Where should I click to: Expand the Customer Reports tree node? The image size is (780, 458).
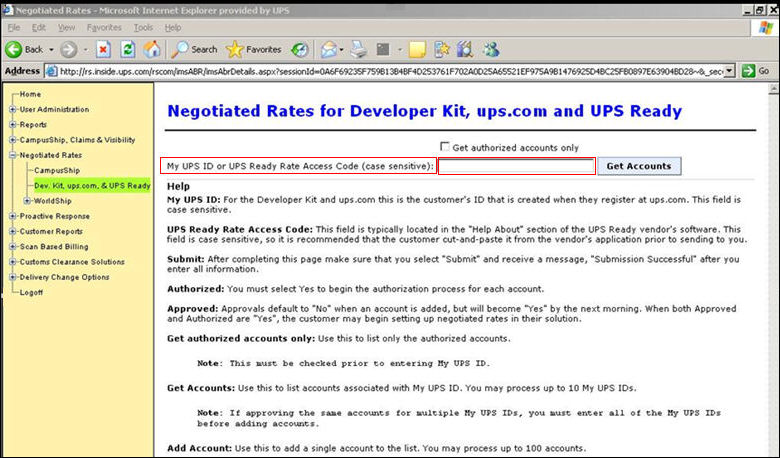[x=12, y=231]
